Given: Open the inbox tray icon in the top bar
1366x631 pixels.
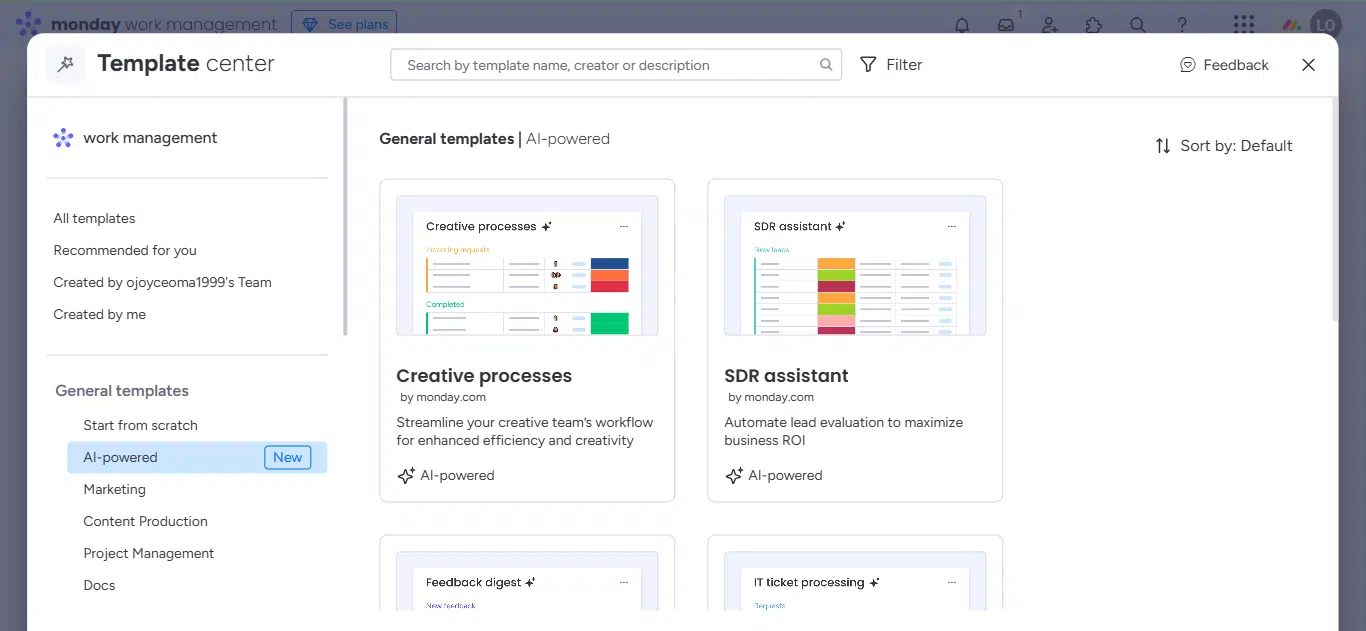Looking at the screenshot, I should 1006,25.
